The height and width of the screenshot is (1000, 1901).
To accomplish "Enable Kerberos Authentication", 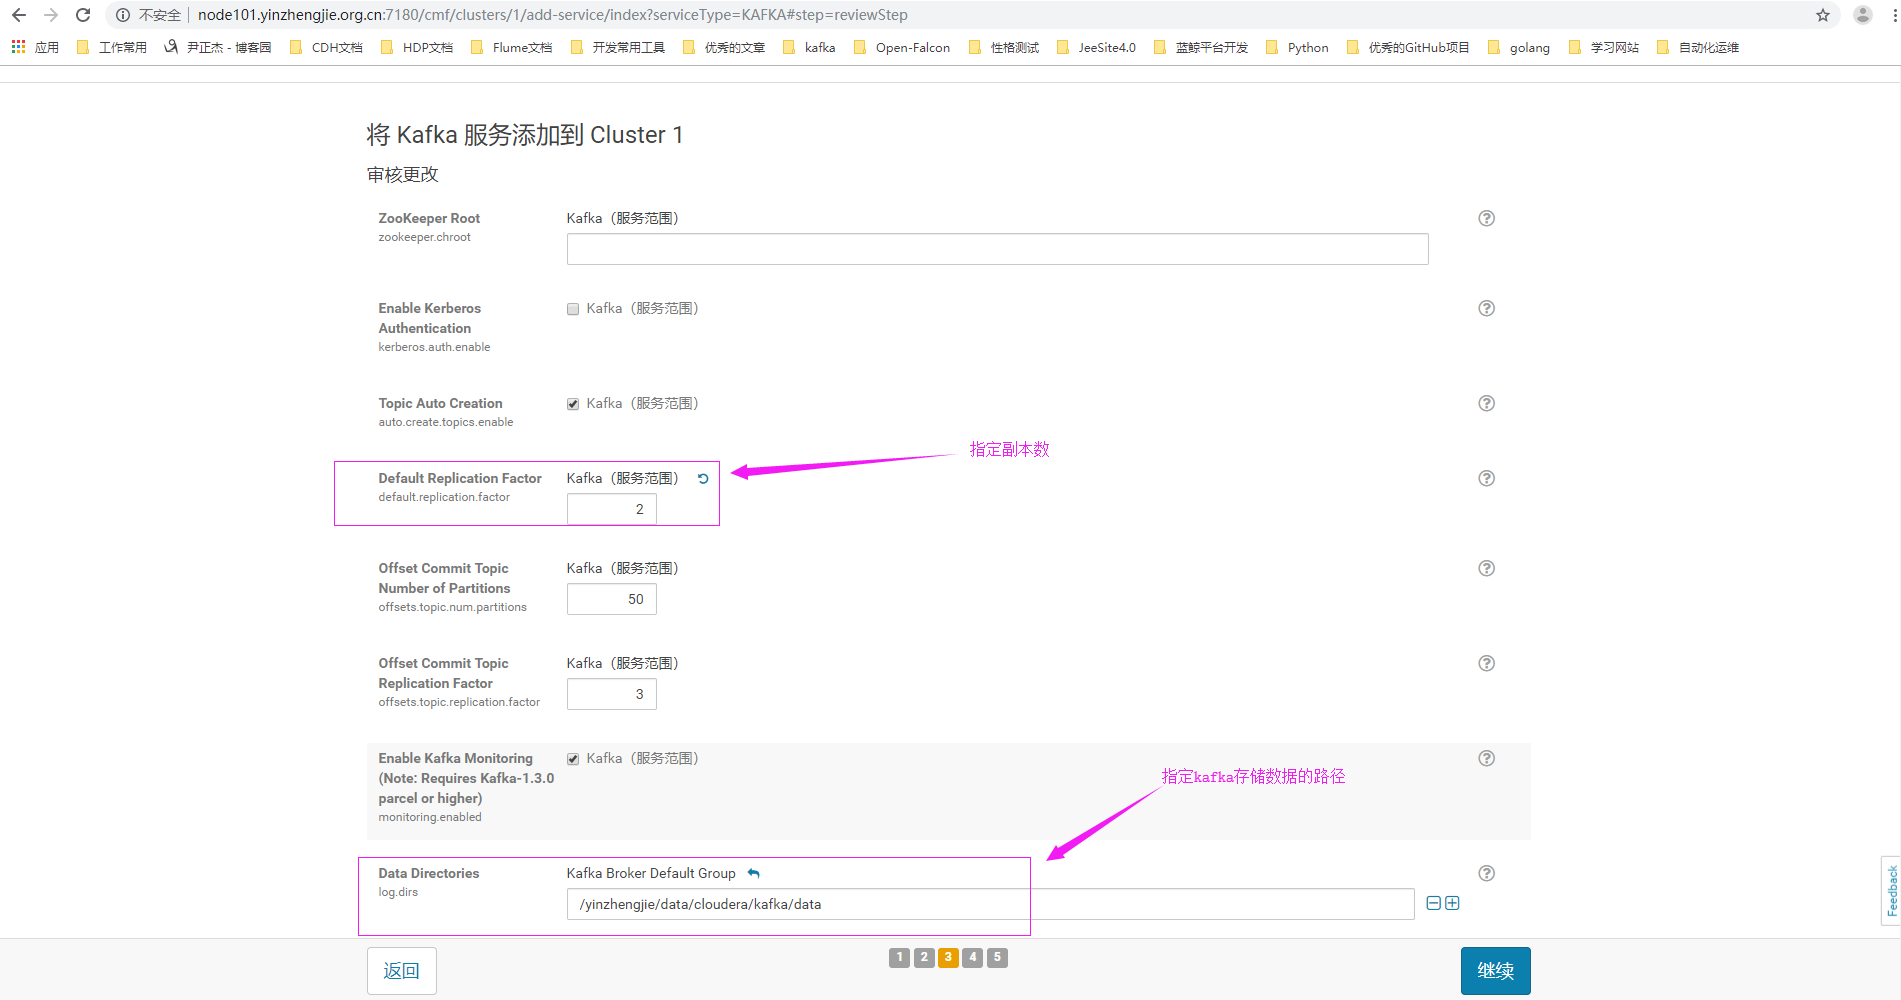I will [x=572, y=309].
